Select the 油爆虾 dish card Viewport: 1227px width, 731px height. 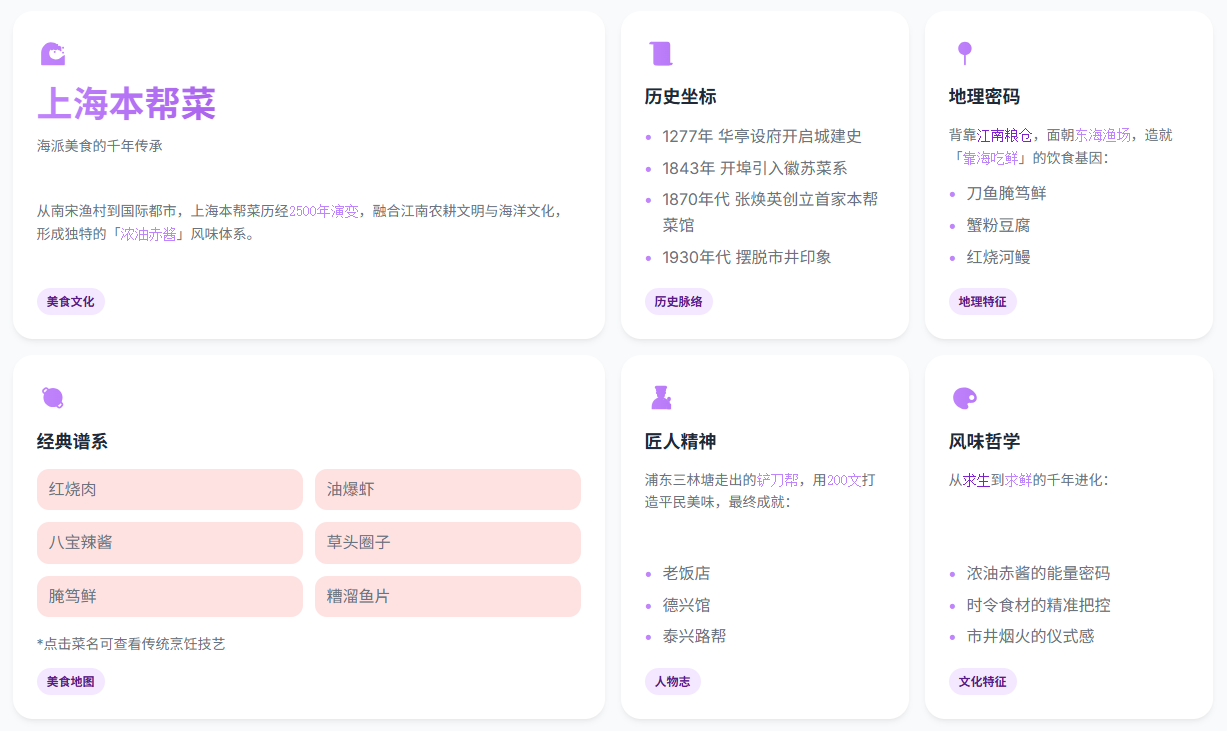pos(447,490)
